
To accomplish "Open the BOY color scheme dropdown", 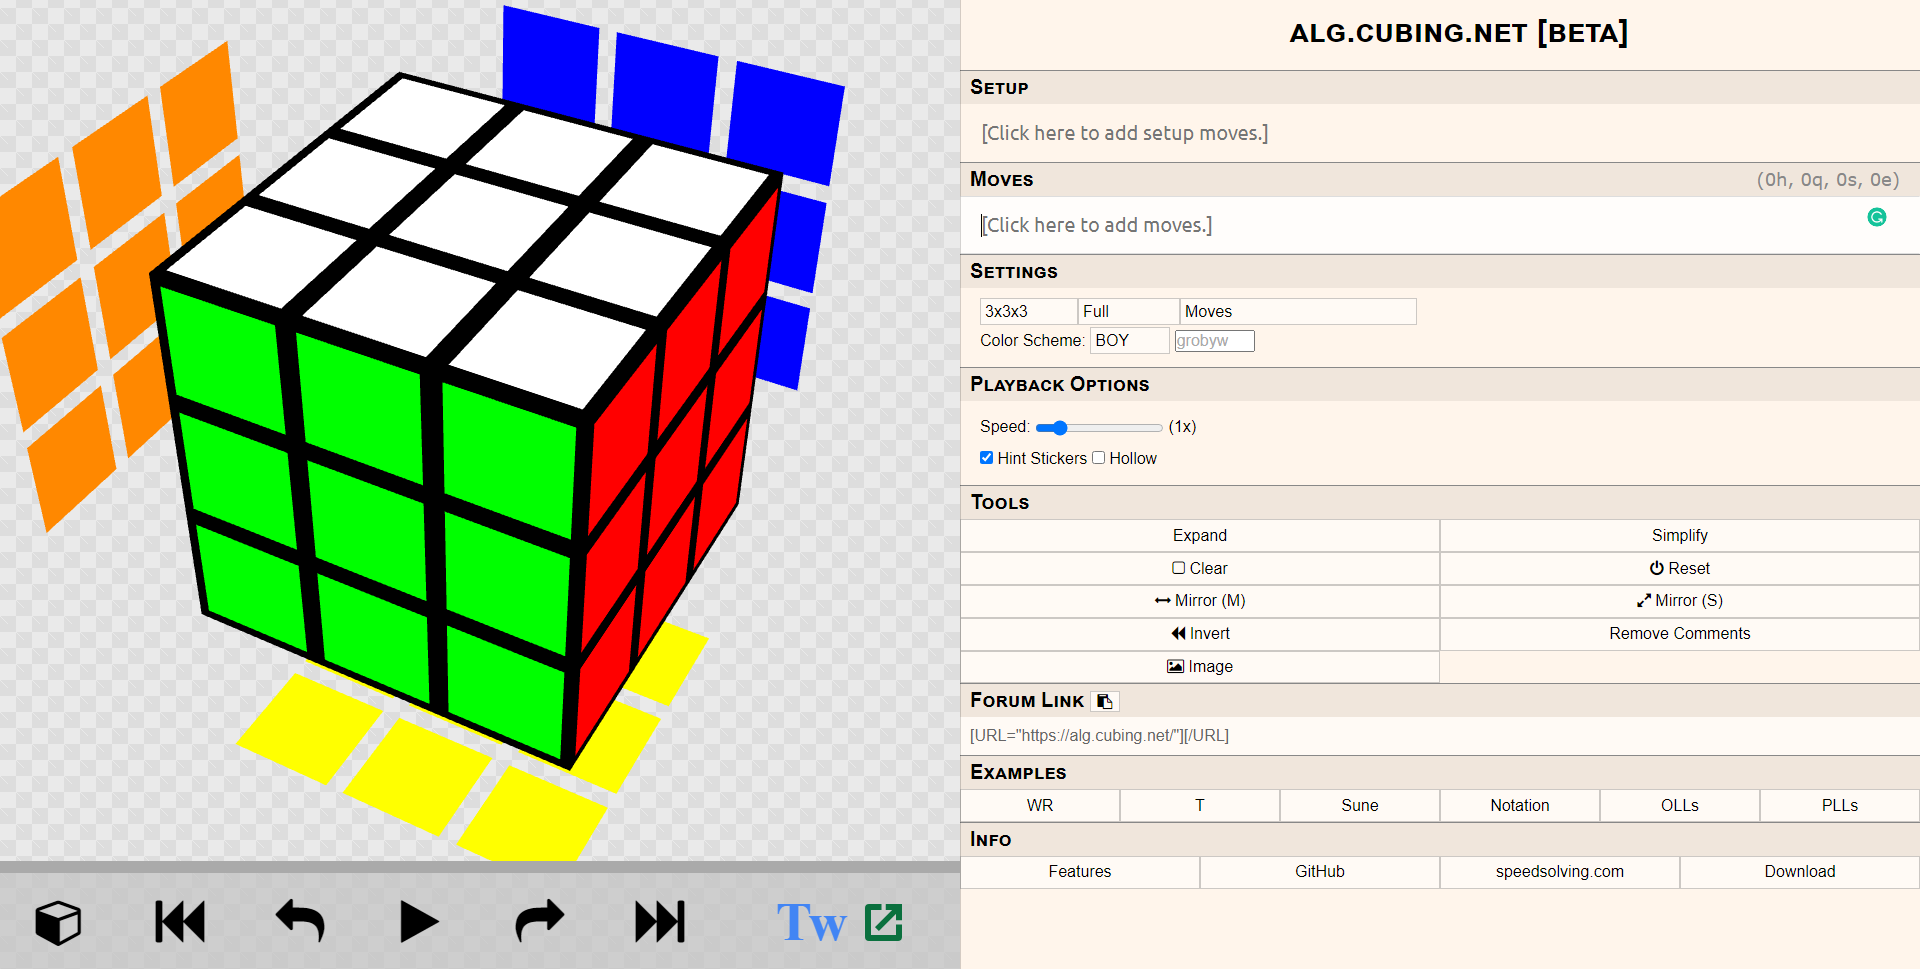I will (x=1129, y=341).
